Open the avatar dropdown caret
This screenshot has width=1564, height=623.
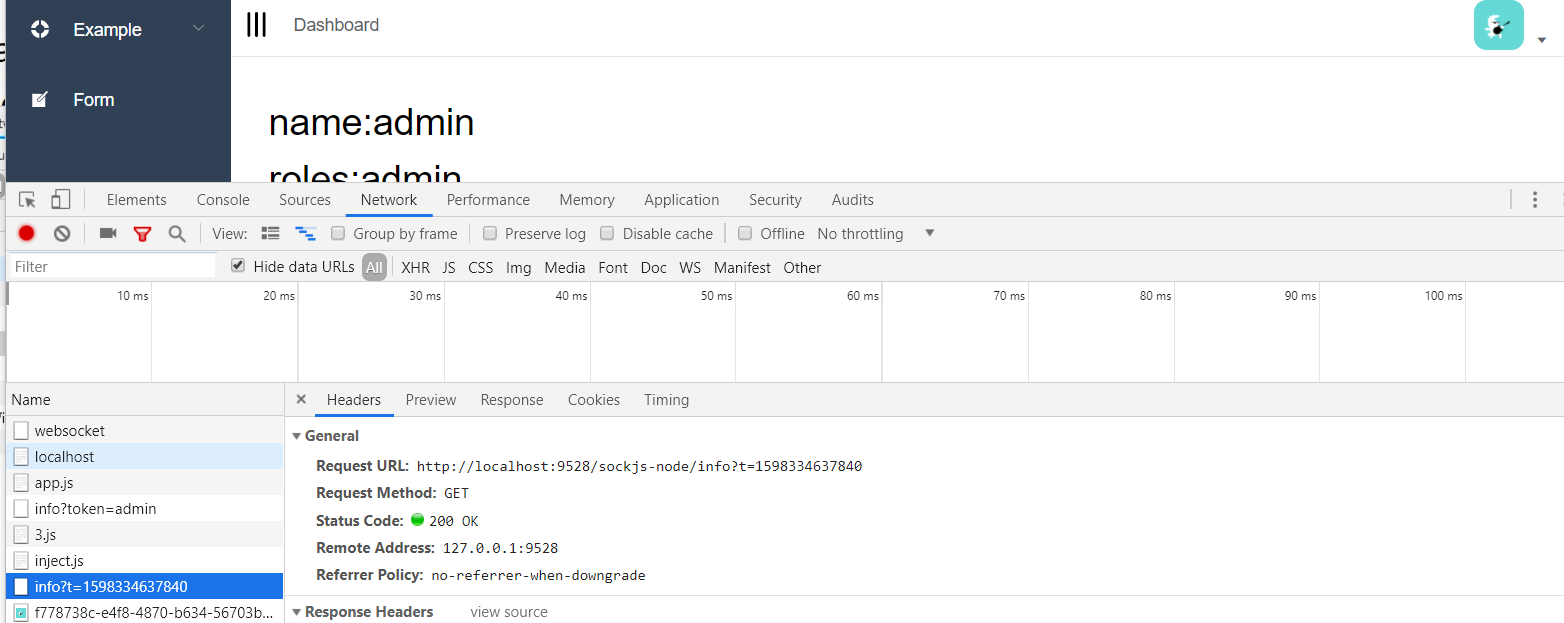1541,41
